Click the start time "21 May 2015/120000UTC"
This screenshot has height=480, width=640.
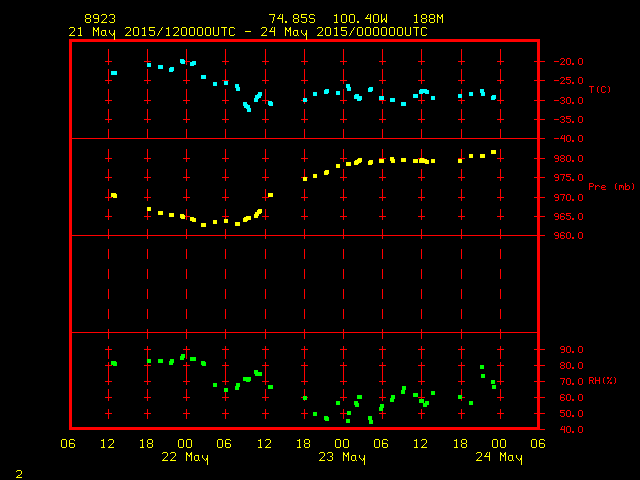152,32
